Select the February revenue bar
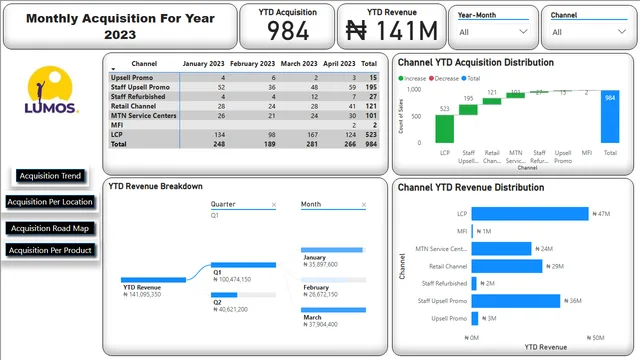The width and height of the screenshot is (640, 360). pos(333,280)
